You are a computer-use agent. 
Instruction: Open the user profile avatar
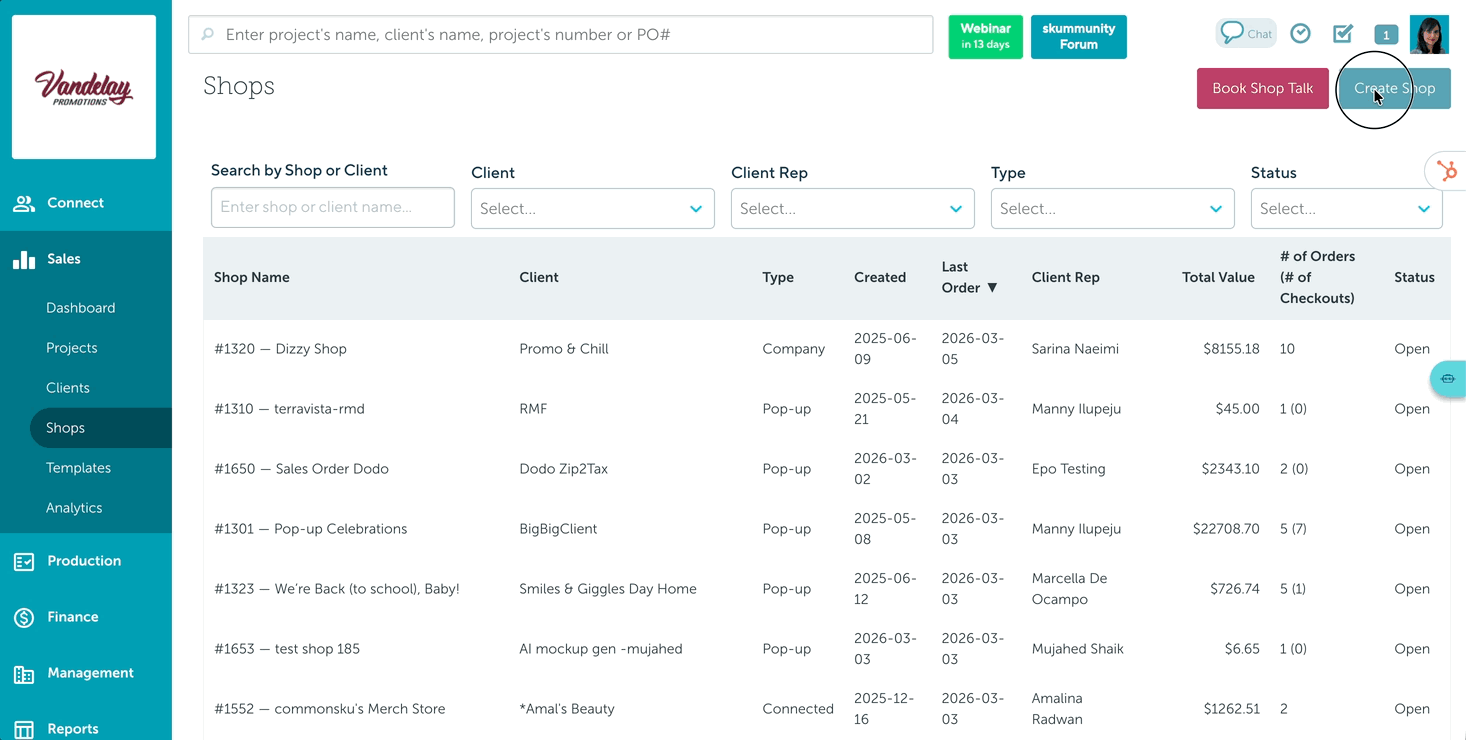[x=1429, y=35]
